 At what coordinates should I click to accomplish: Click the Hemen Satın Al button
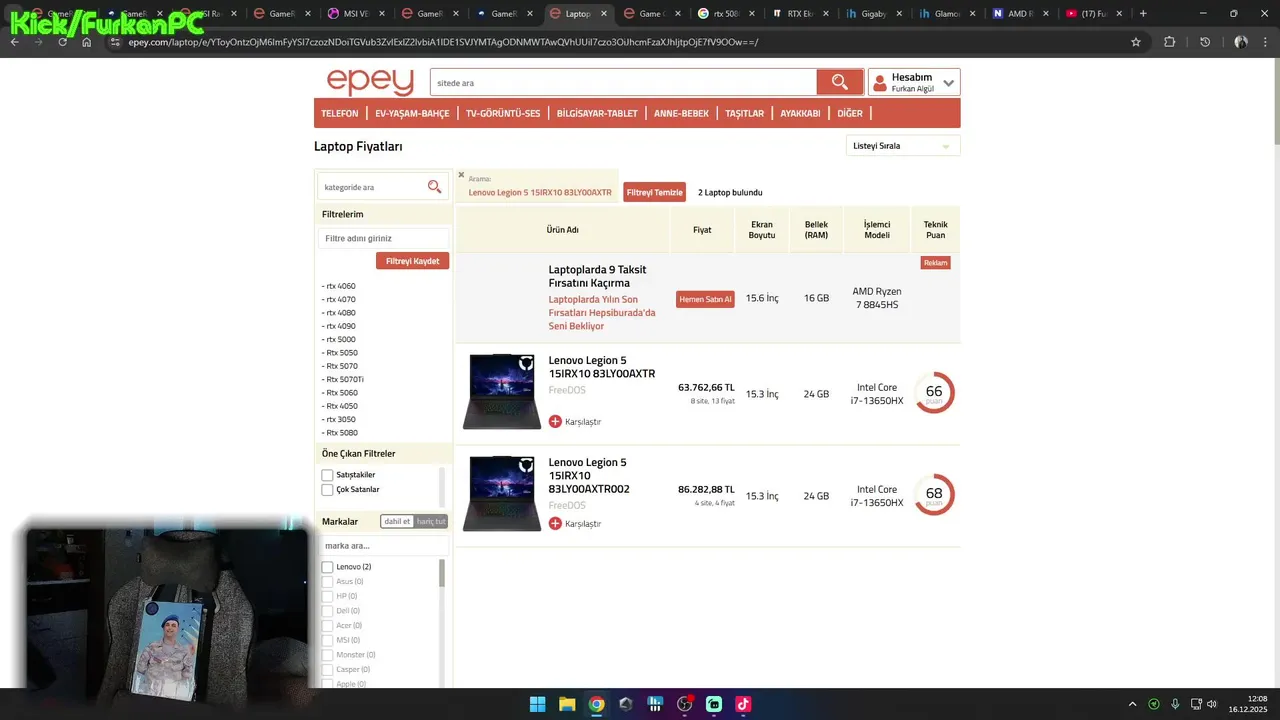705,299
